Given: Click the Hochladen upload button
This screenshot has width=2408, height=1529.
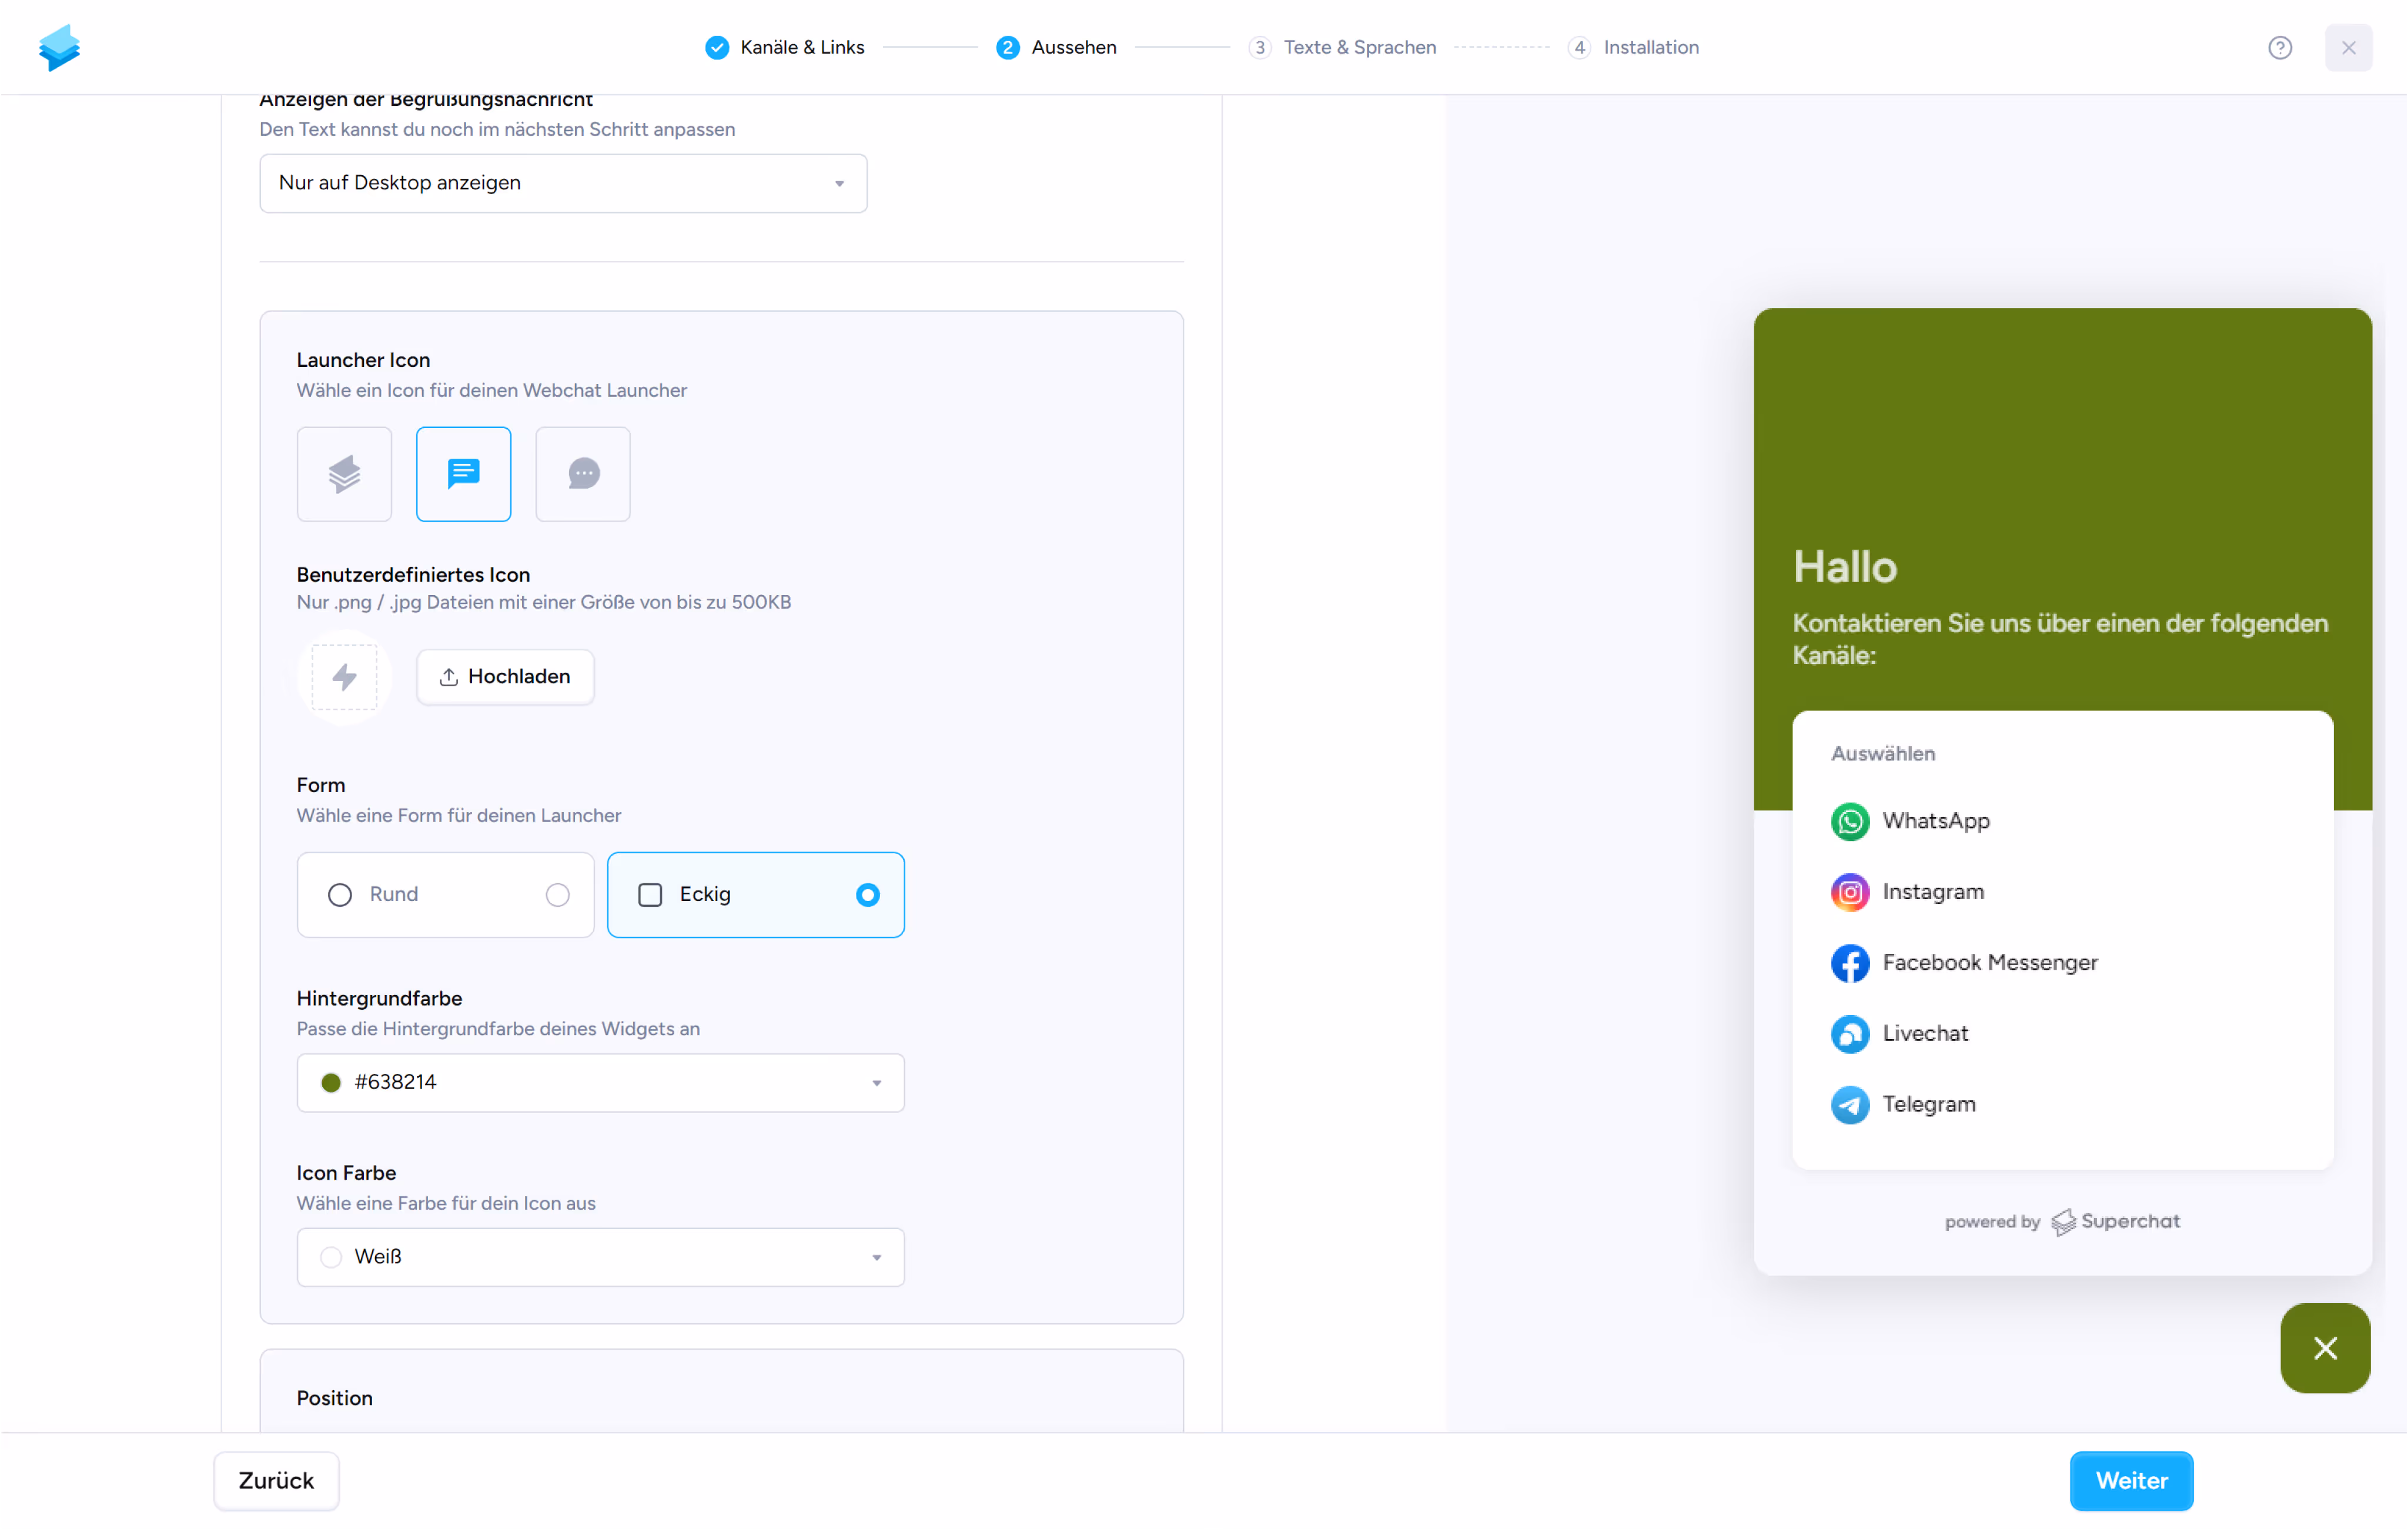Looking at the screenshot, I should 505,677.
